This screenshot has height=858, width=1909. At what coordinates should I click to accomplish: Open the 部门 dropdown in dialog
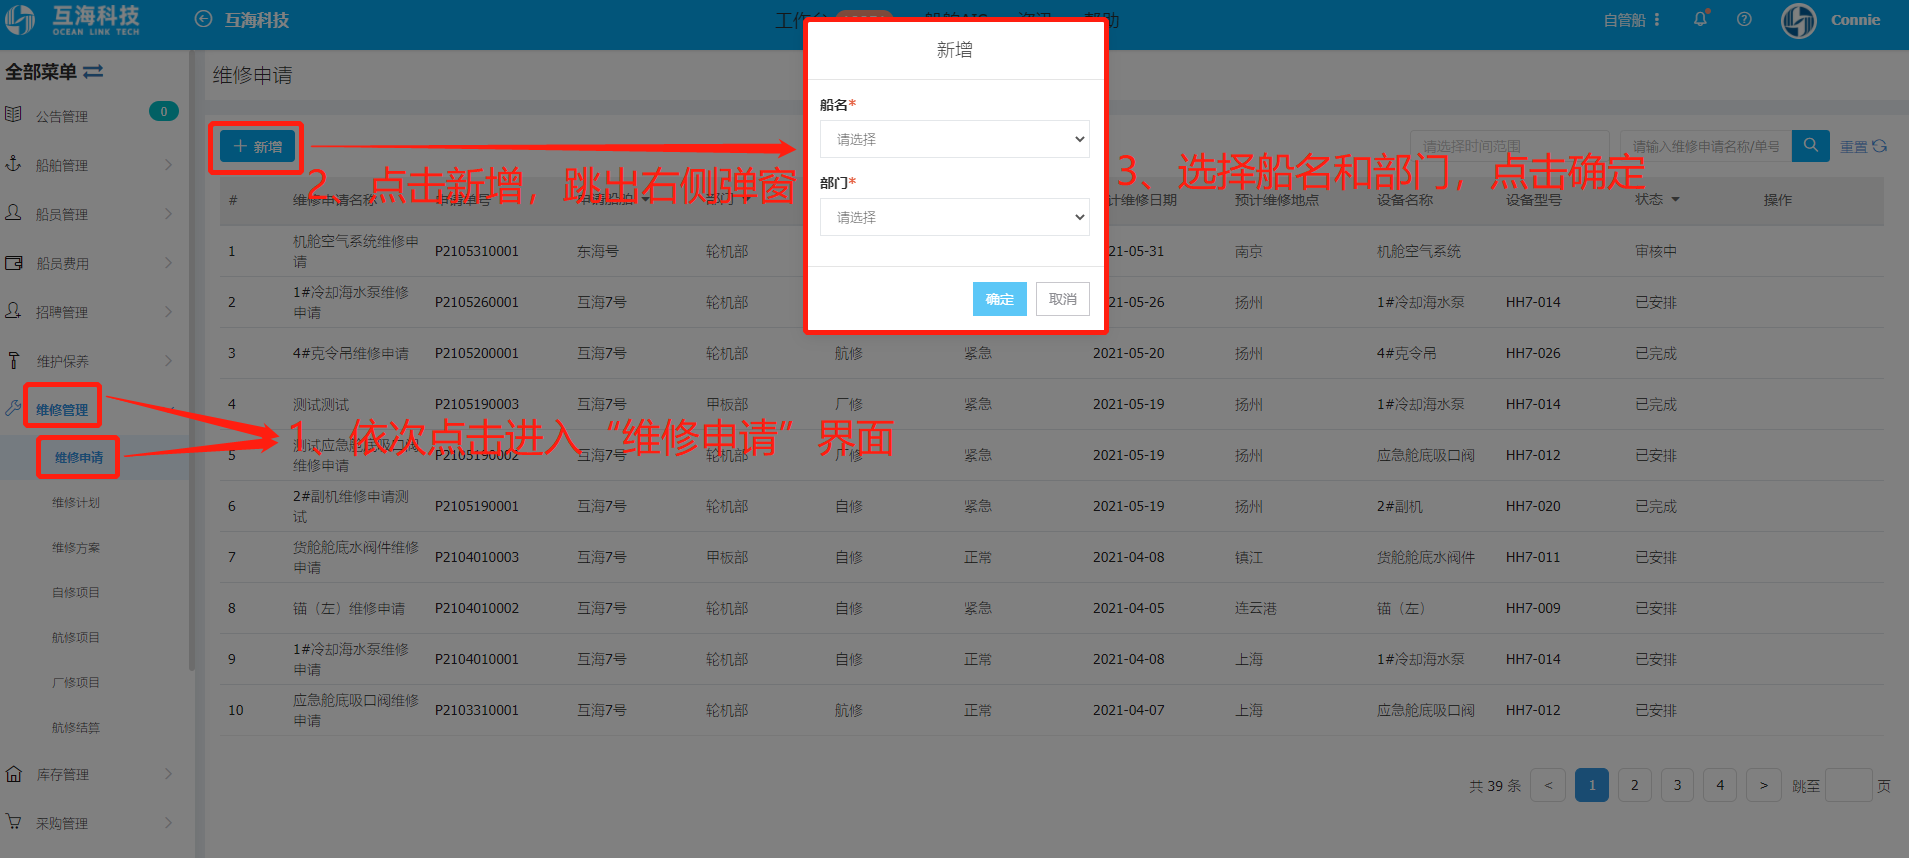tap(954, 217)
